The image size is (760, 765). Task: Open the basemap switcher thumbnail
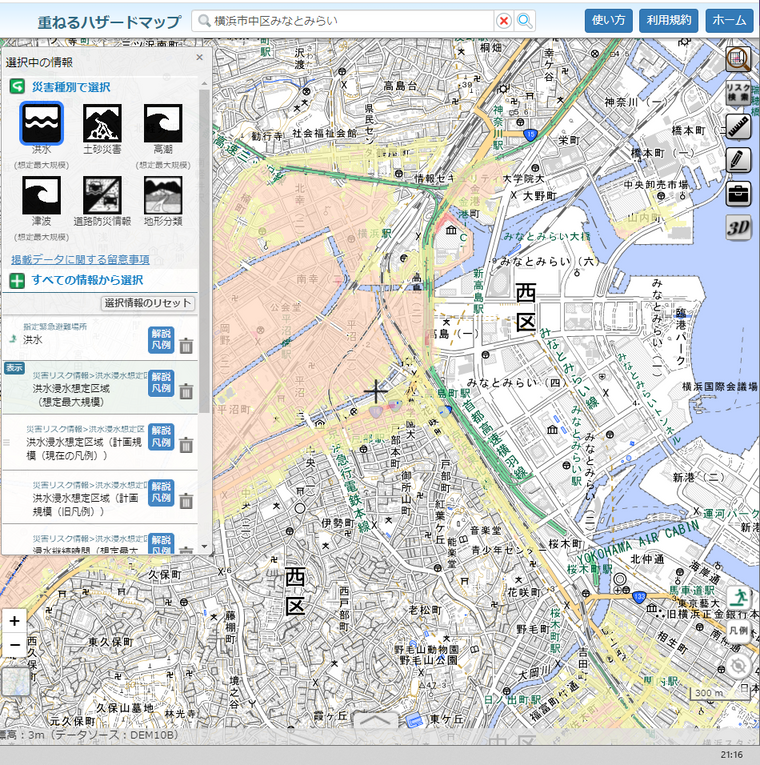click(x=16, y=682)
